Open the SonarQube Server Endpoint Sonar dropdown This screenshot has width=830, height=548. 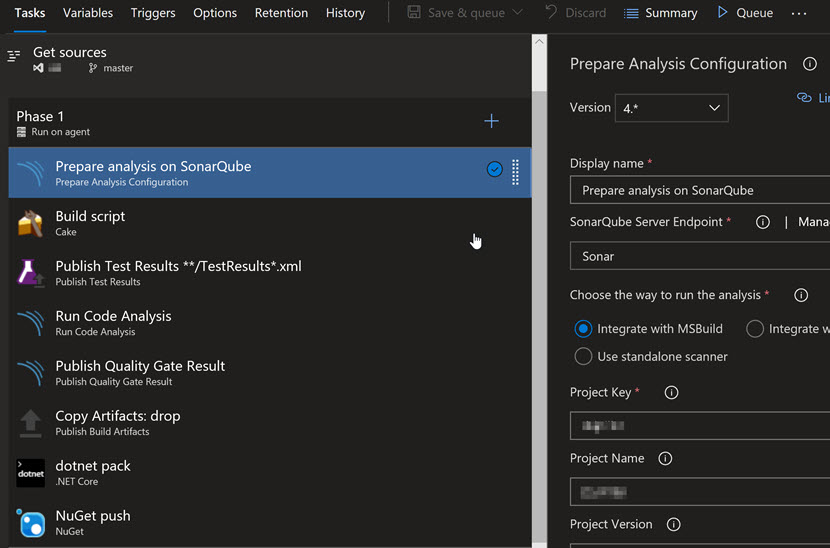click(700, 256)
